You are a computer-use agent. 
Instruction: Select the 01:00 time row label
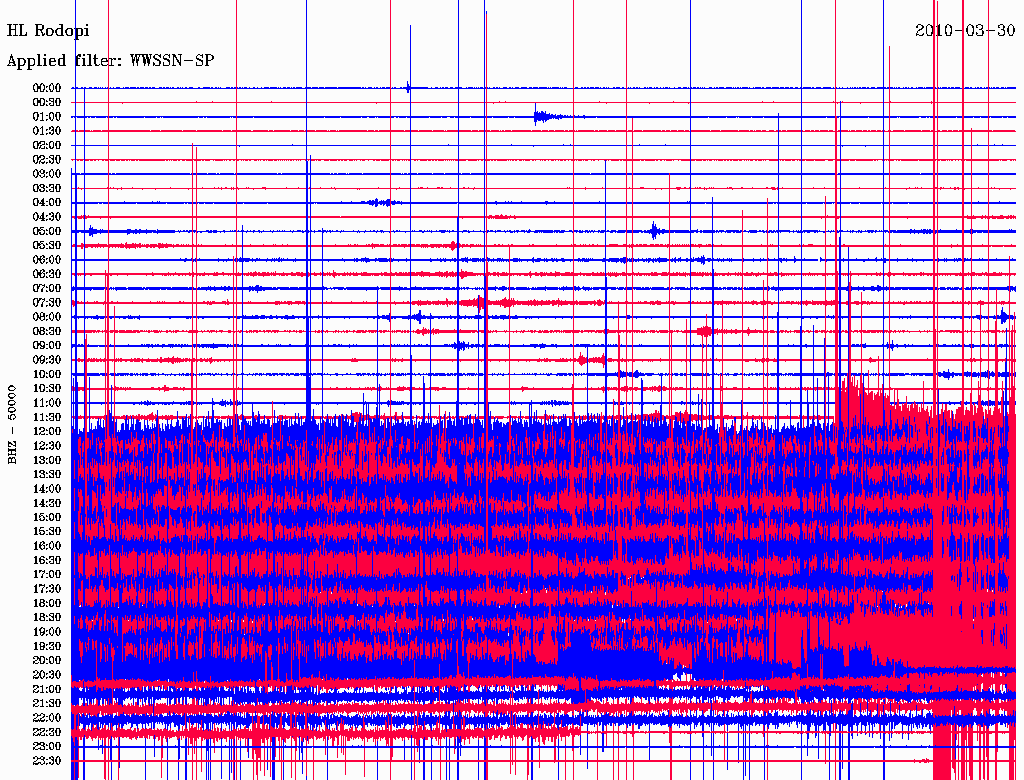coord(47,117)
